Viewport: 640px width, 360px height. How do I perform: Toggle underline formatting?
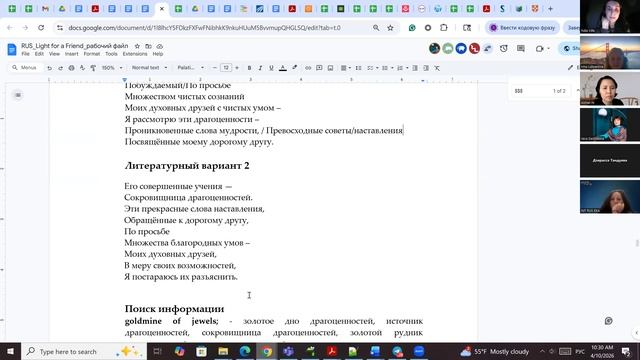[x=271, y=68]
